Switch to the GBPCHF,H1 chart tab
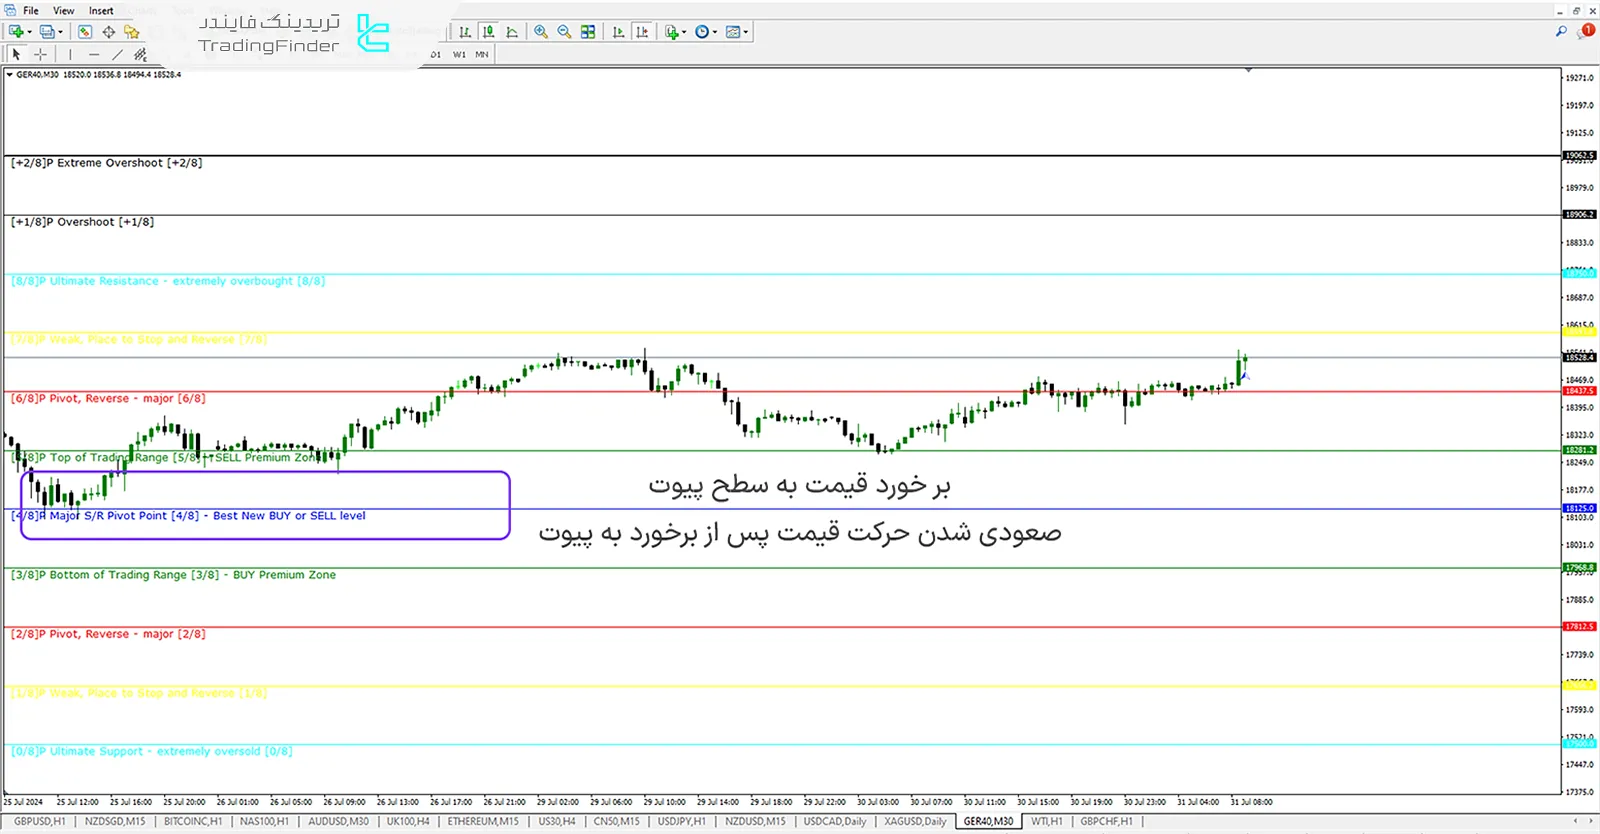Viewport: 1600px width, 834px height. (1106, 822)
